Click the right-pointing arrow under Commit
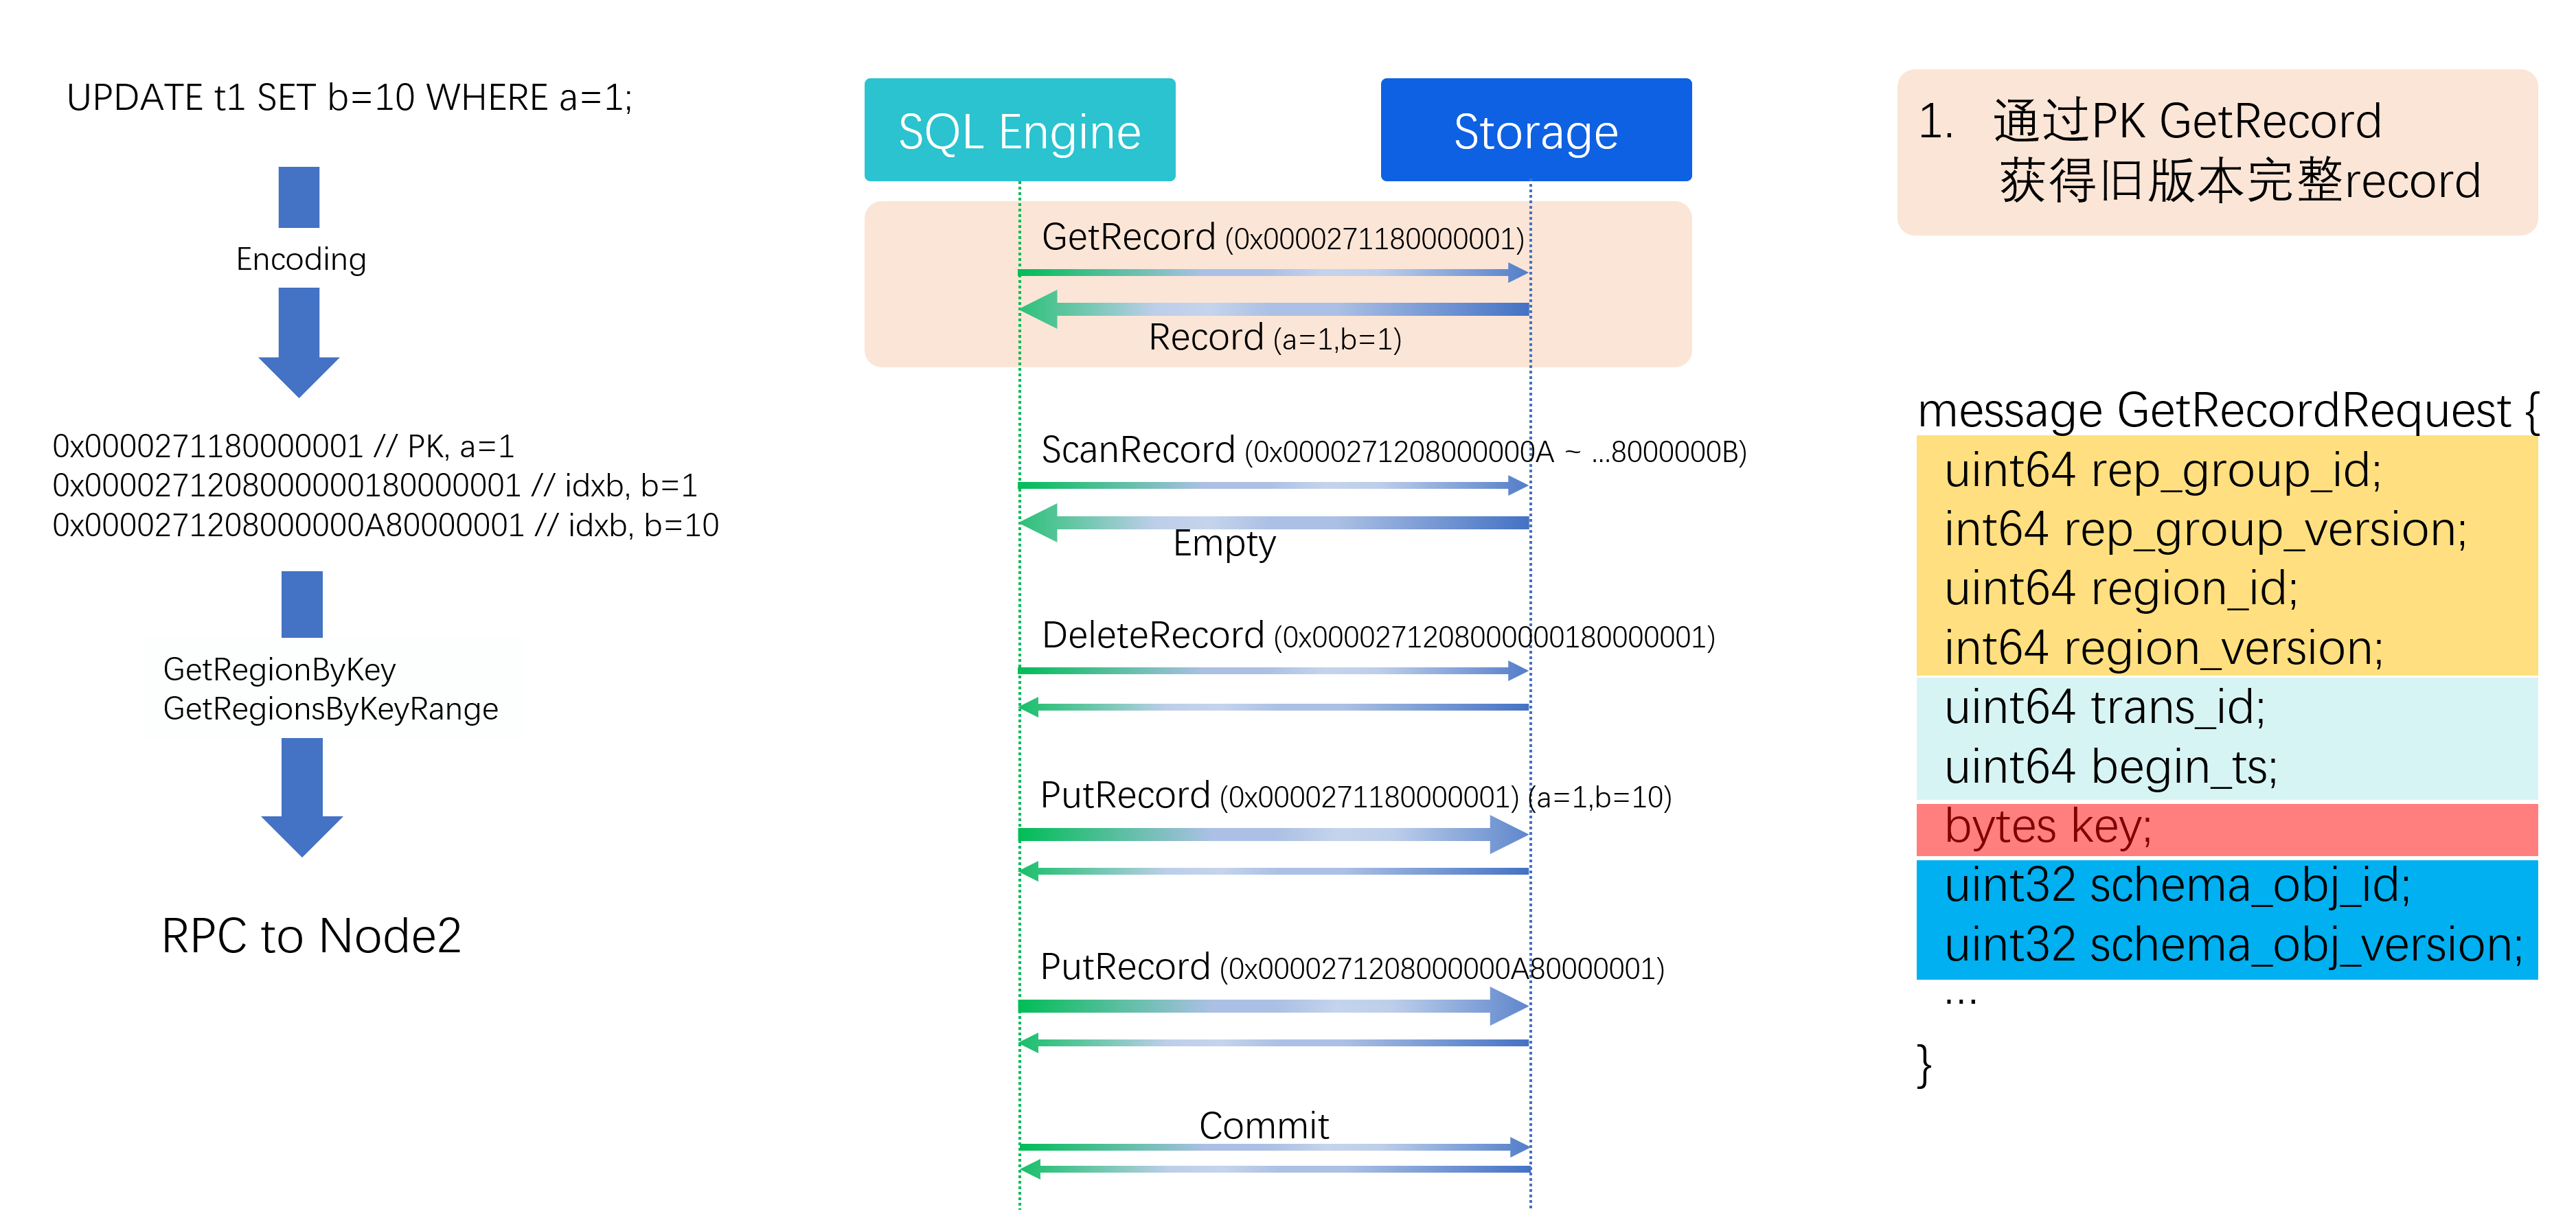2576x1231 pixels. pyautogui.click(x=1272, y=1147)
